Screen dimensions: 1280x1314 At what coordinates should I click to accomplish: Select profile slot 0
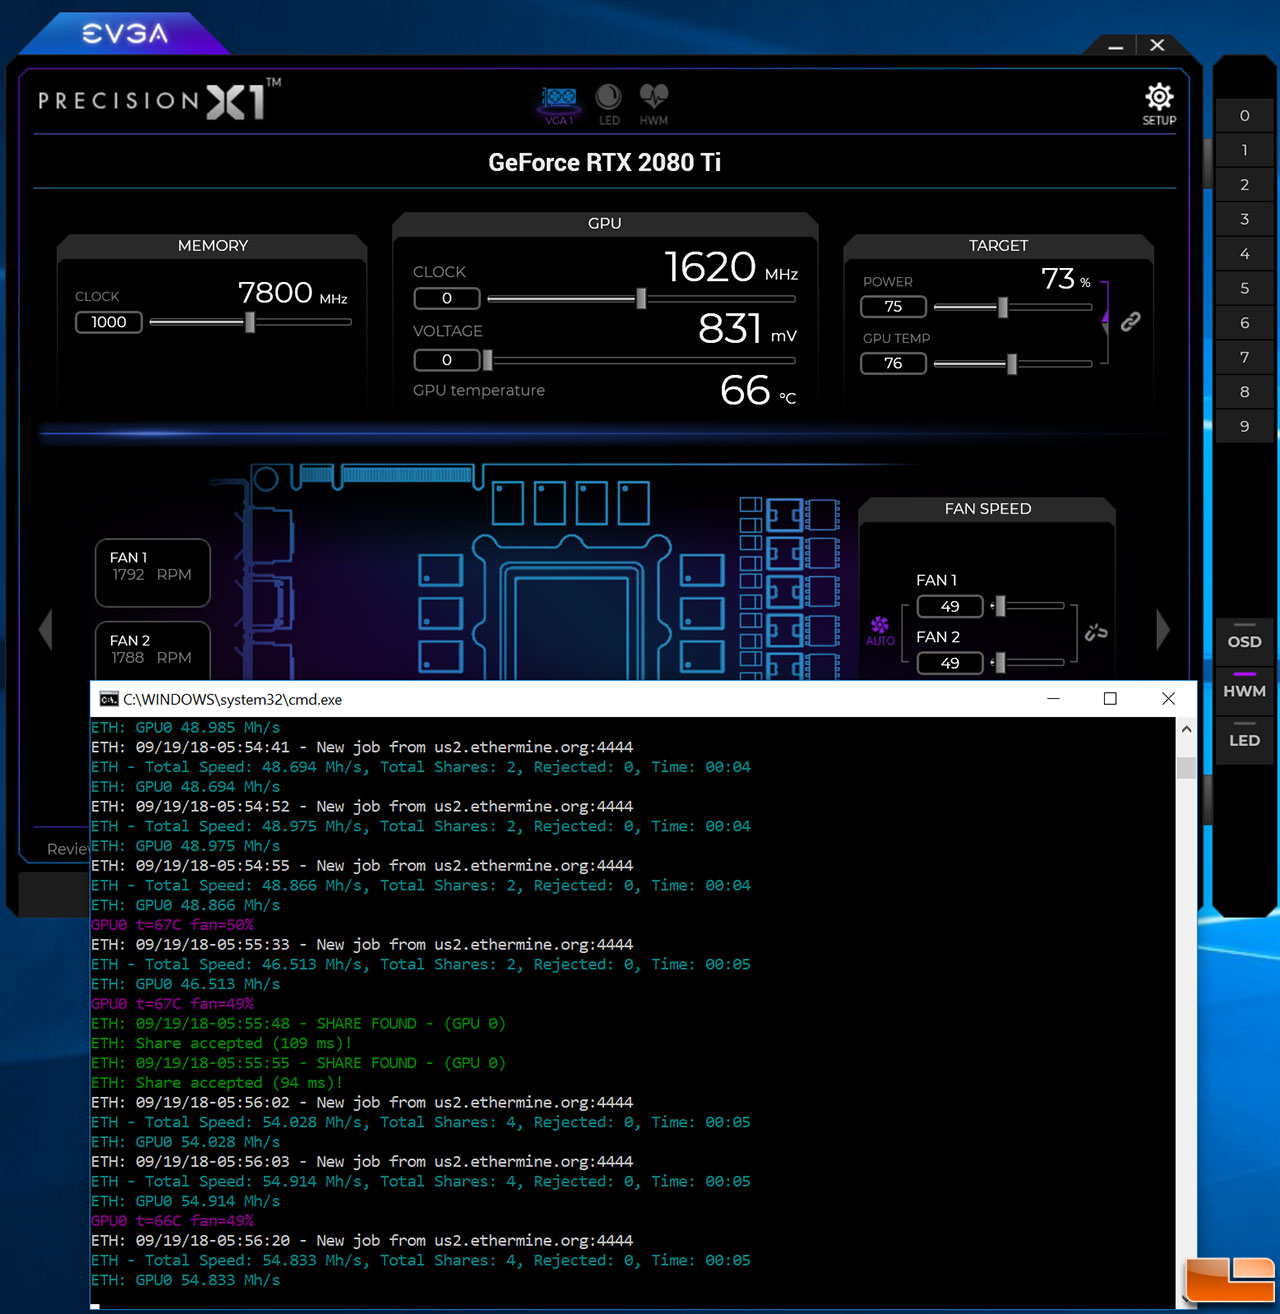[x=1245, y=116]
